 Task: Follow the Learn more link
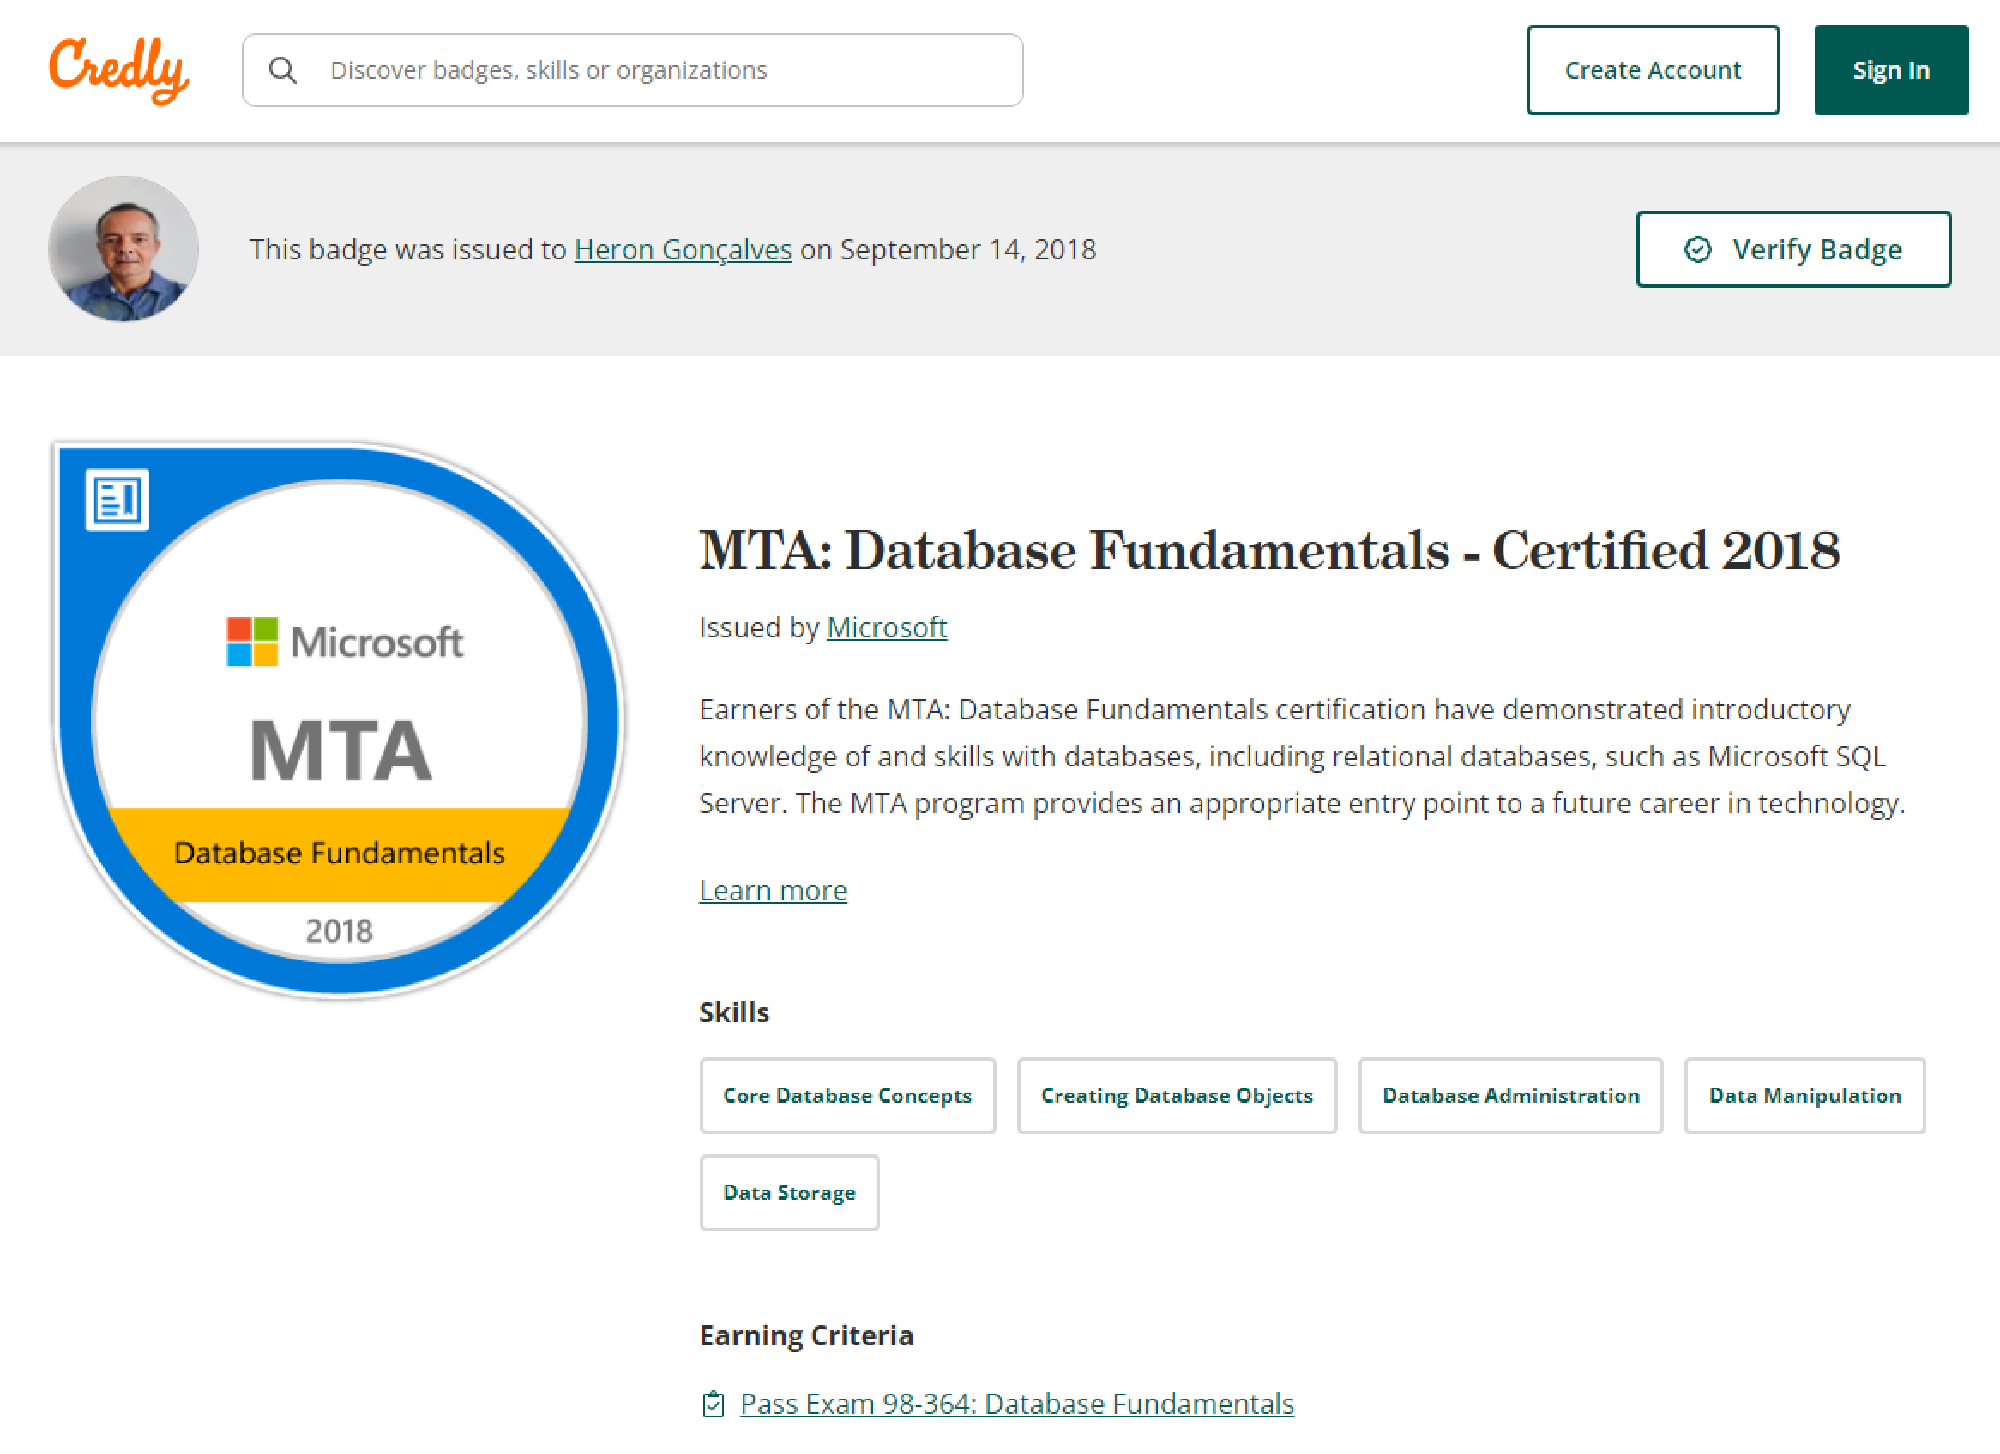[x=773, y=890]
